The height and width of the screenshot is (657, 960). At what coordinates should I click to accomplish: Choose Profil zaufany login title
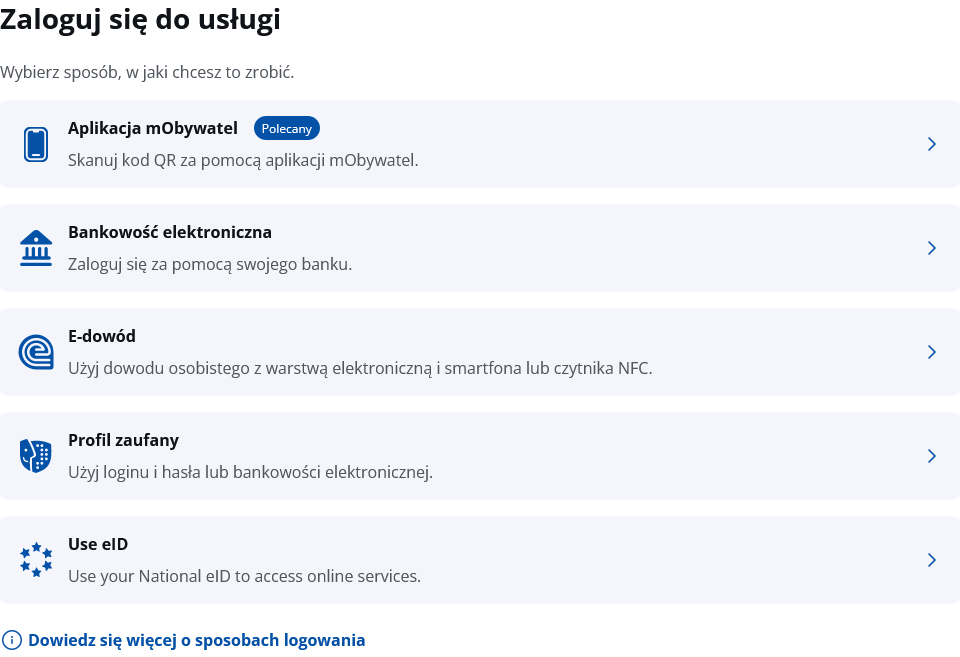pos(123,440)
